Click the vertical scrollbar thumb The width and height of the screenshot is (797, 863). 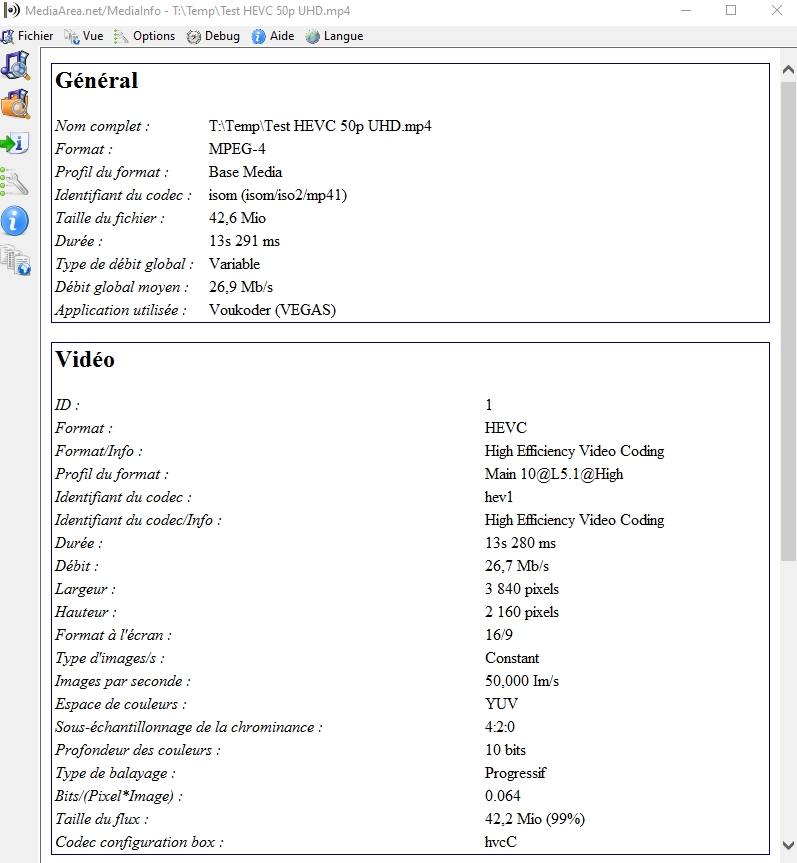pos(788,321)
